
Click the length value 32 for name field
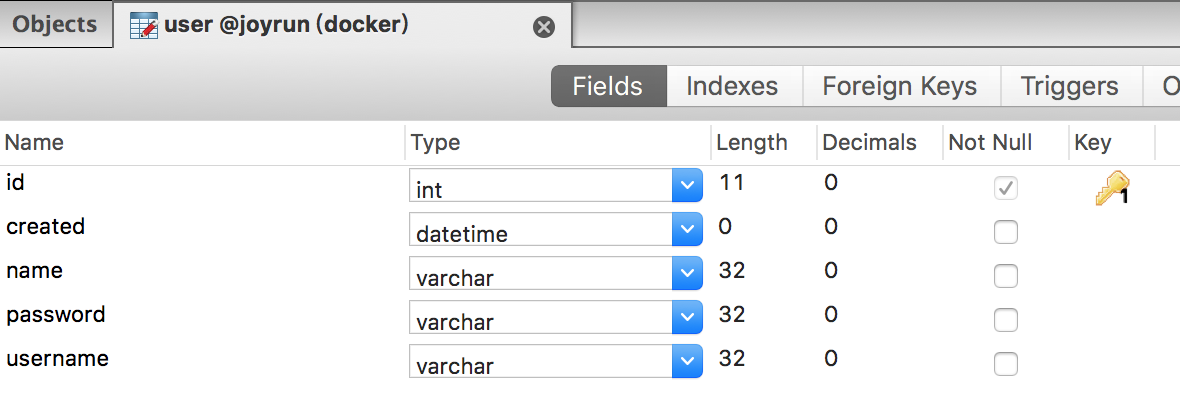tap(733, 270)
